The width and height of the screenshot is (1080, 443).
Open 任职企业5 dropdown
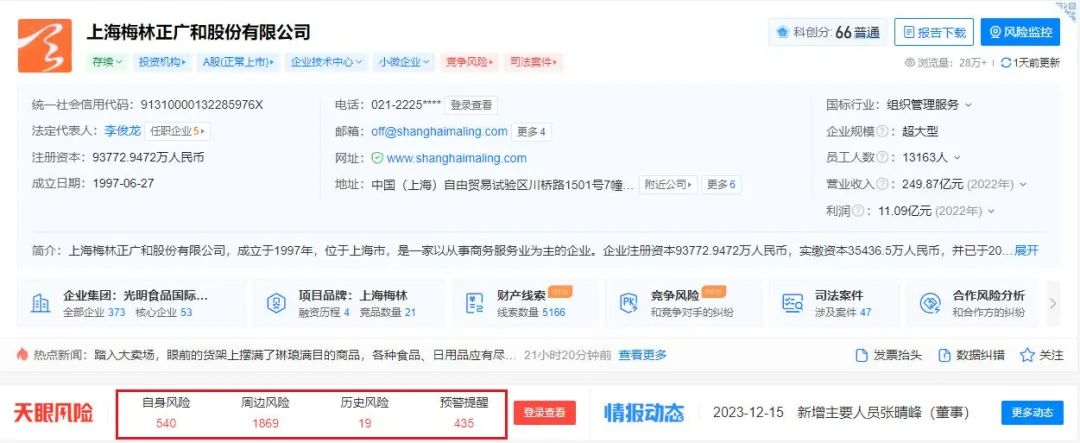pyautogui.click(x=177, y=131)
